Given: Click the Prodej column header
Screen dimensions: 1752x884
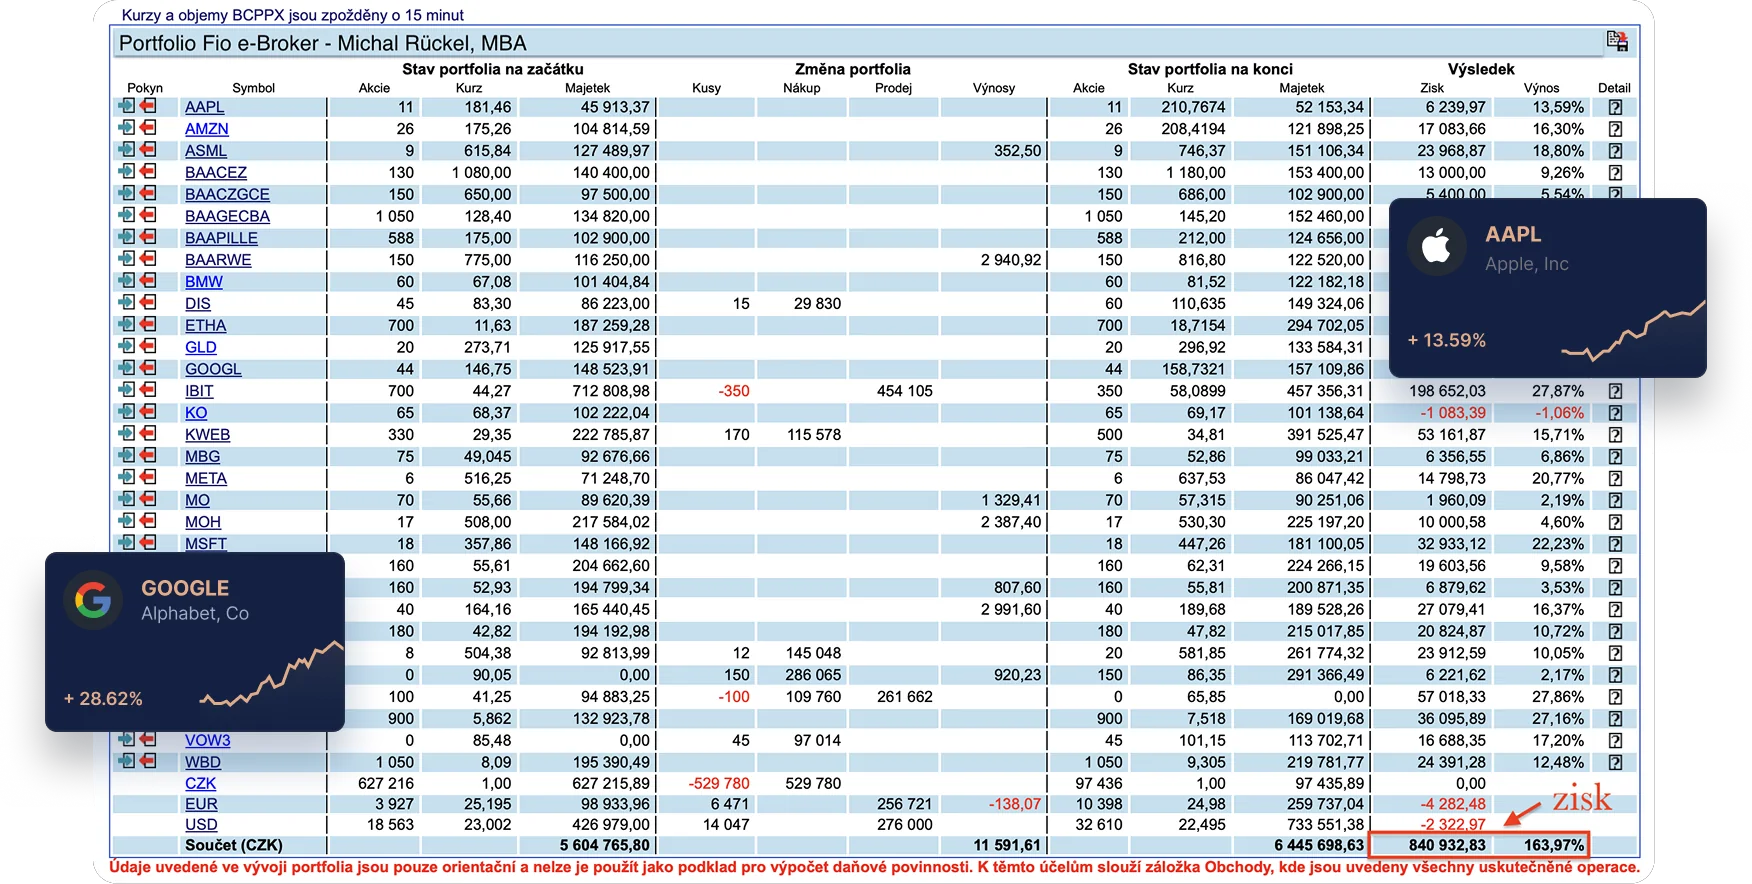Looking at the screenshot, I should [x=893, y=88].
